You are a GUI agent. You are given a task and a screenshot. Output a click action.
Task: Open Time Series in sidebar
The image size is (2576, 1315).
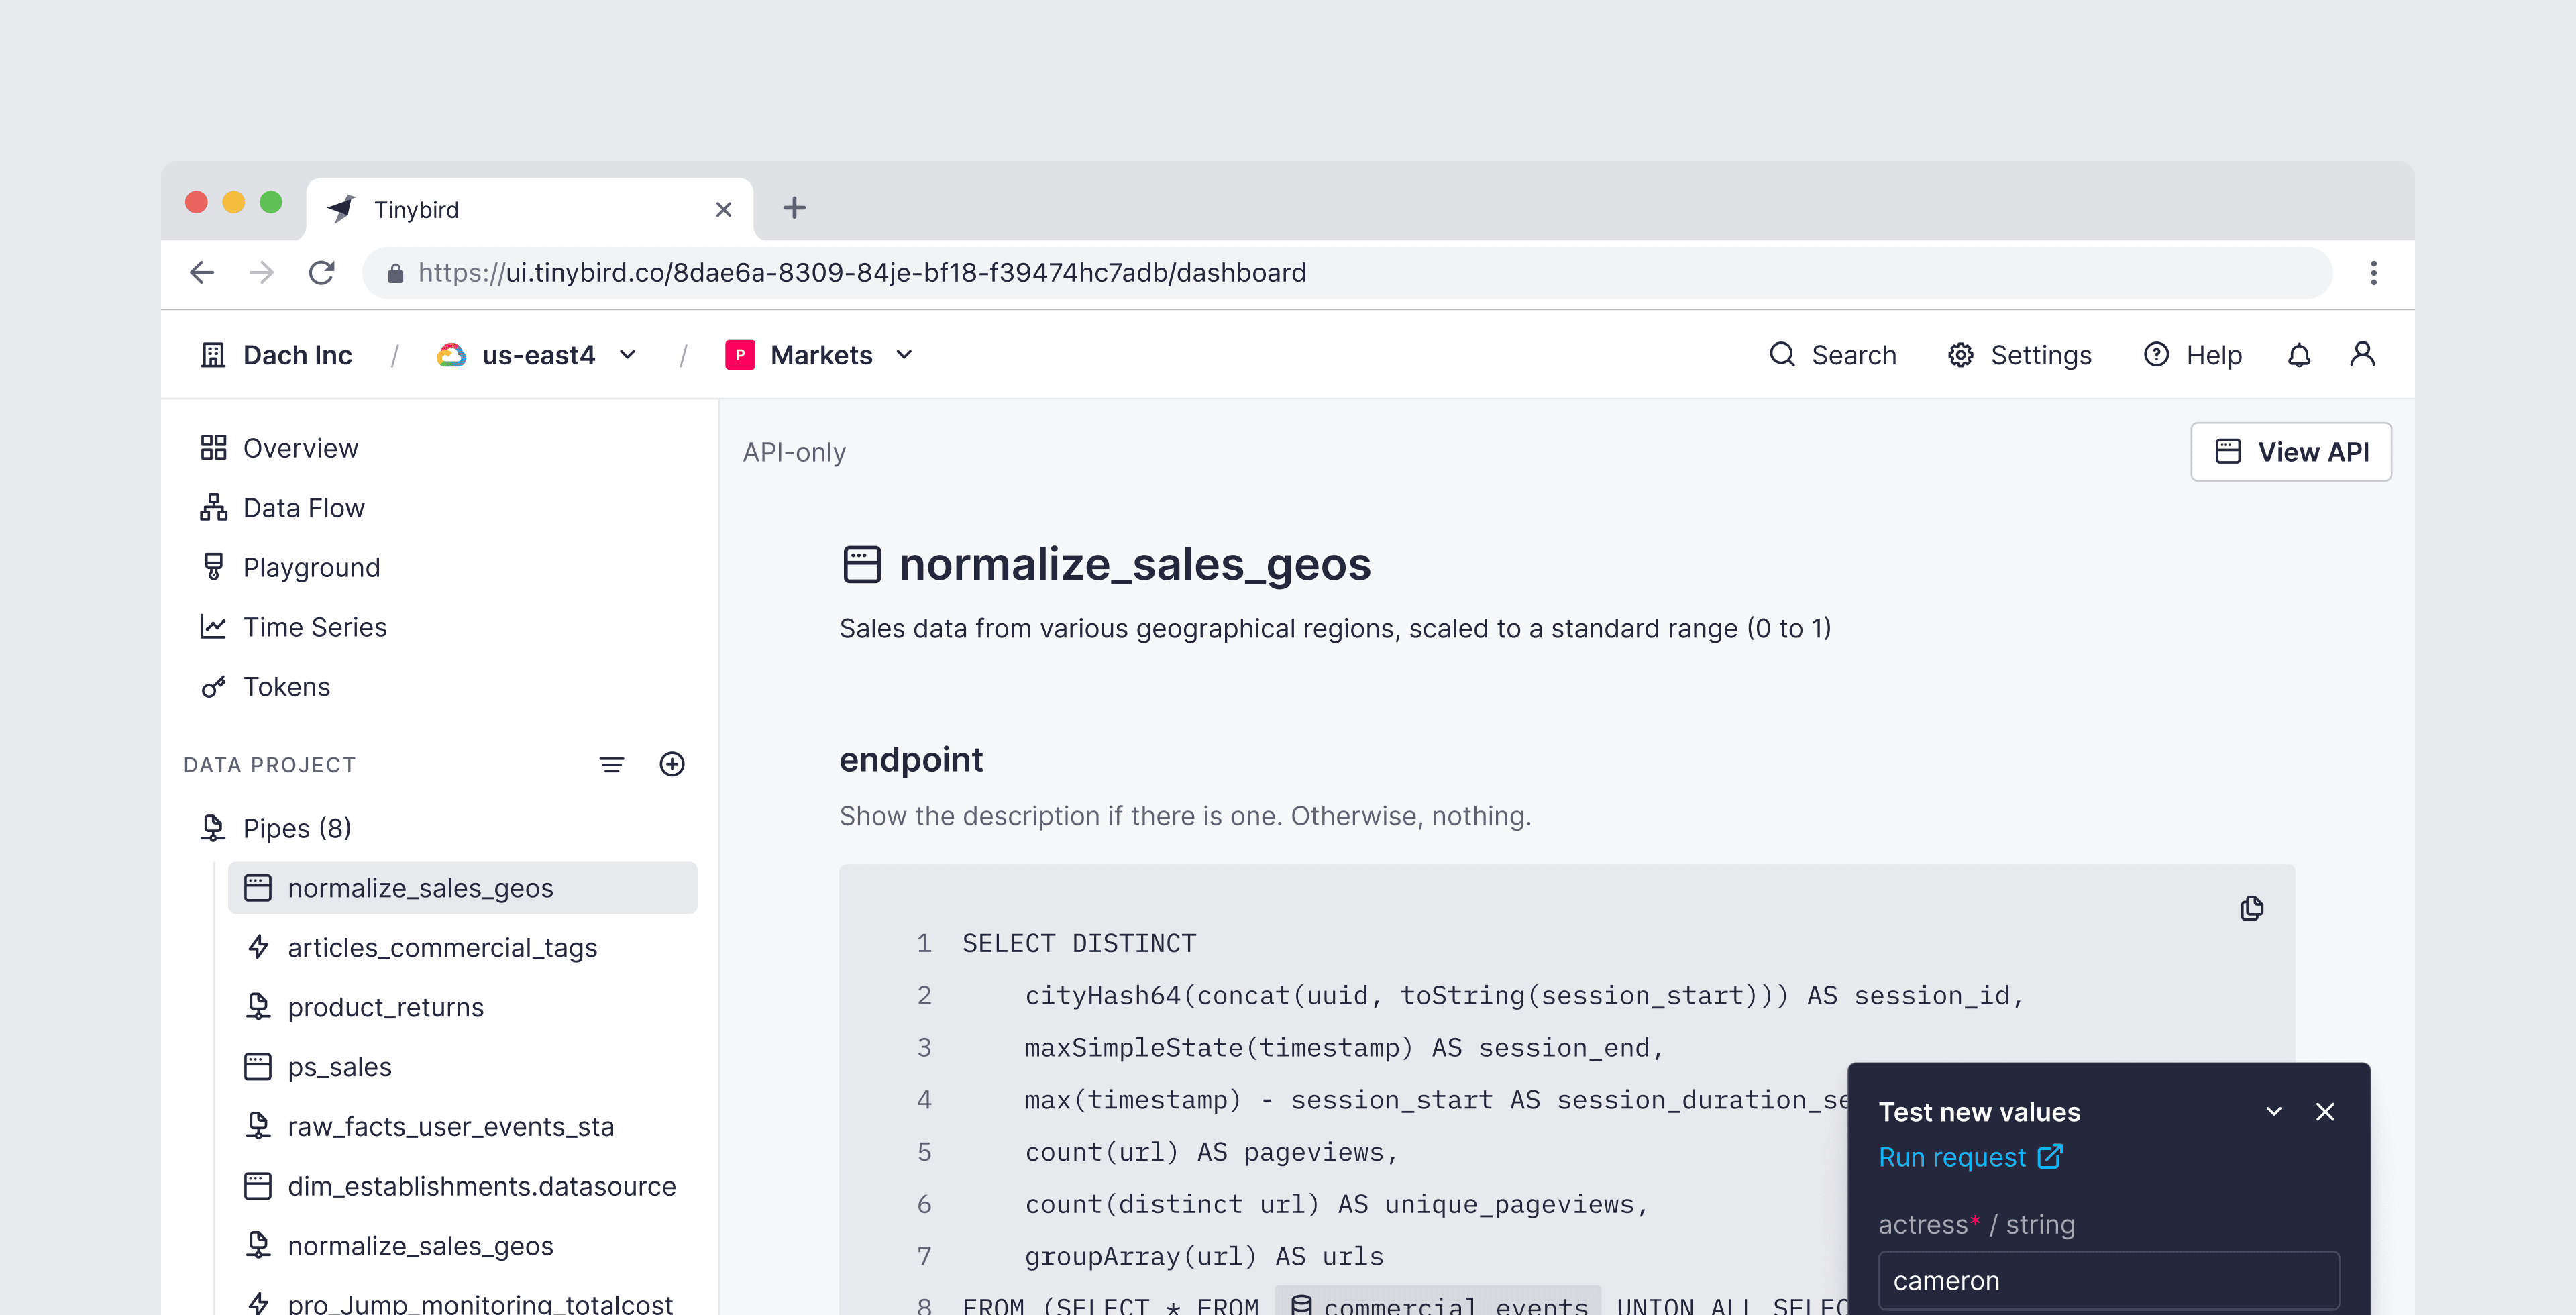tap(293, 627)
